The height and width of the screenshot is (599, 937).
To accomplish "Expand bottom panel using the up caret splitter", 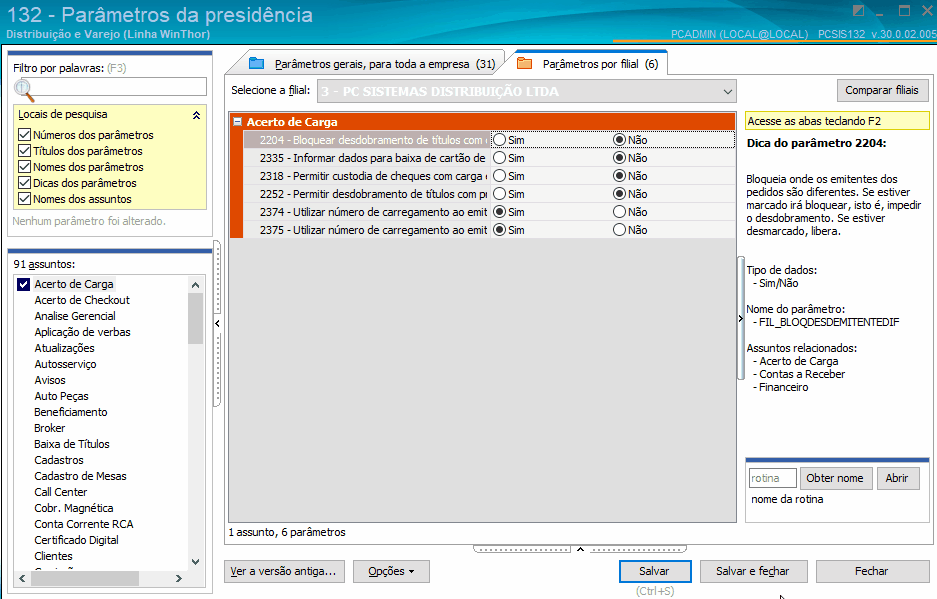I will click(x=580, y=549).
